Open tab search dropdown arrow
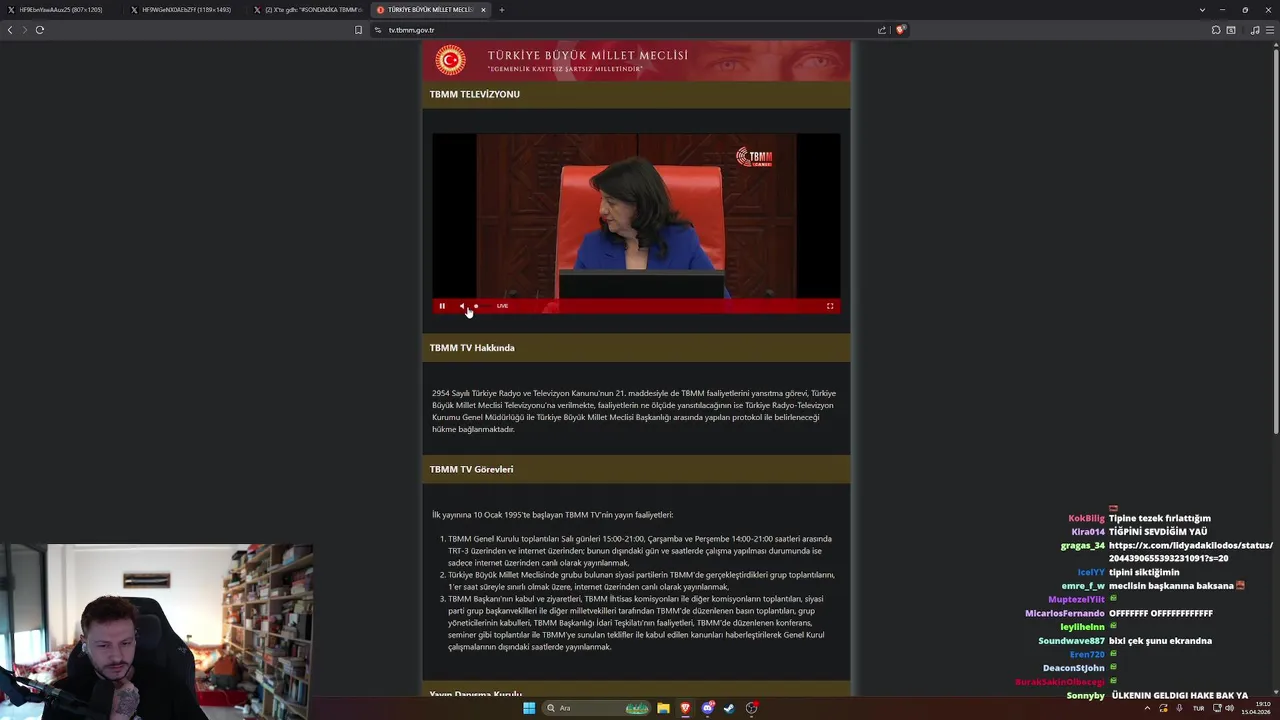Viewport: 1280px width, 720px height. [1202, 10]
